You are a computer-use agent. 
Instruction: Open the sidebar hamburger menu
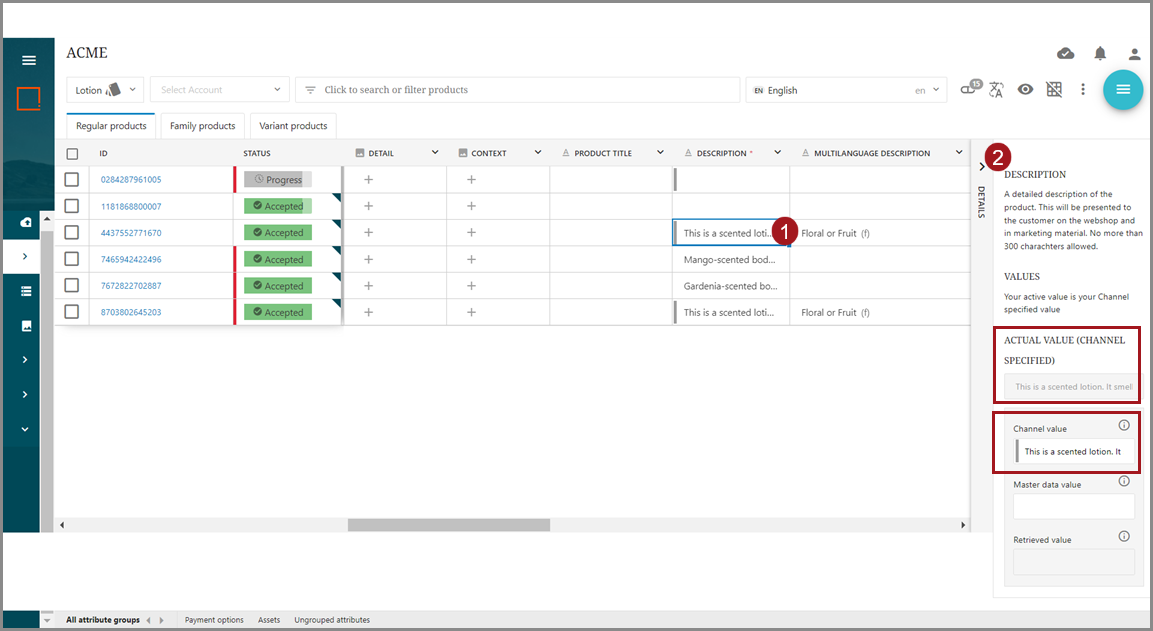click(29, 60)
